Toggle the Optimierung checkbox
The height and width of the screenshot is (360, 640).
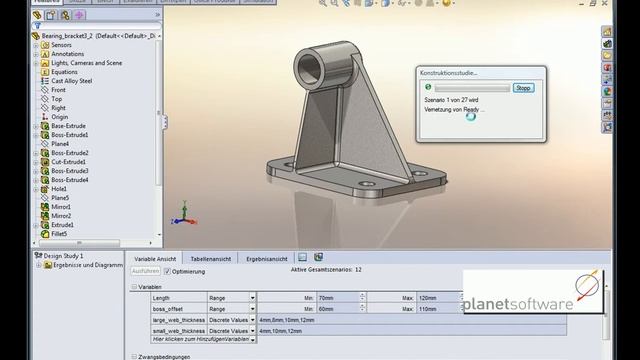click(x=167, y=271)
